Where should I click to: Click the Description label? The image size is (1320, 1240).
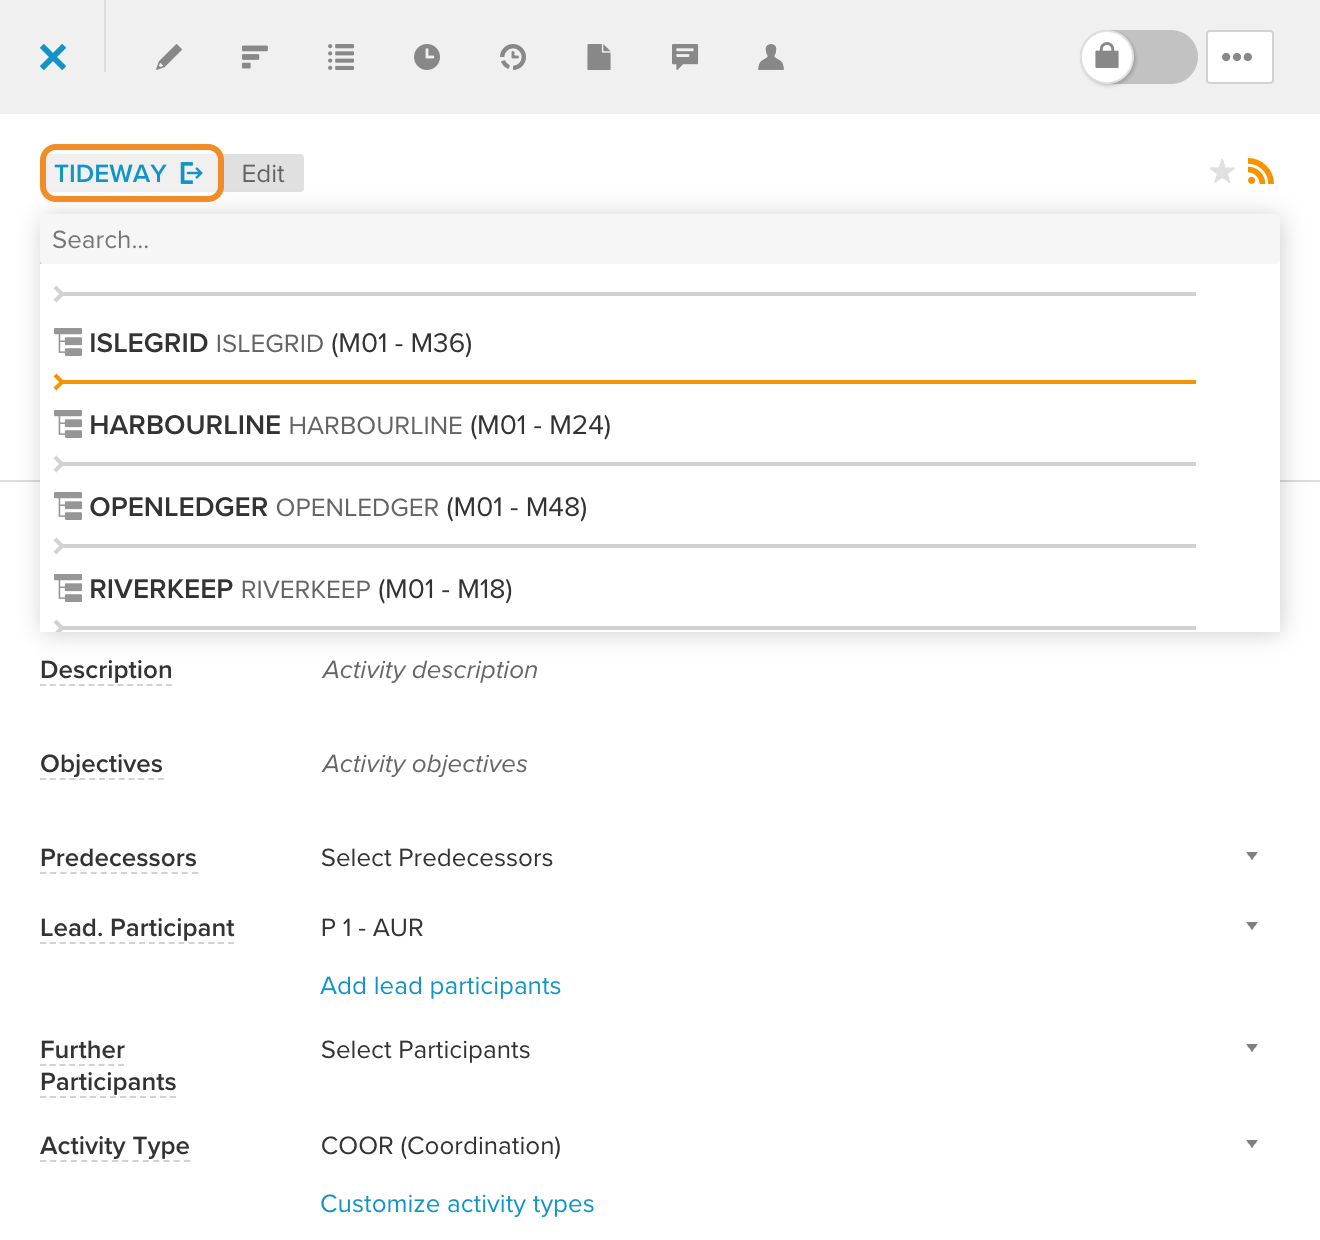pos(106,670)
